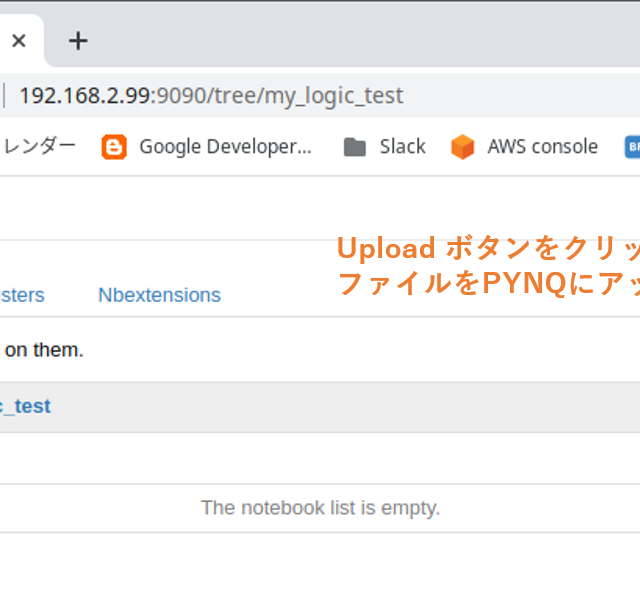Open the Google Developer bookmark label
Viewport: 640px width, 602px height.
pyautogui.click(x=225, y=147)
